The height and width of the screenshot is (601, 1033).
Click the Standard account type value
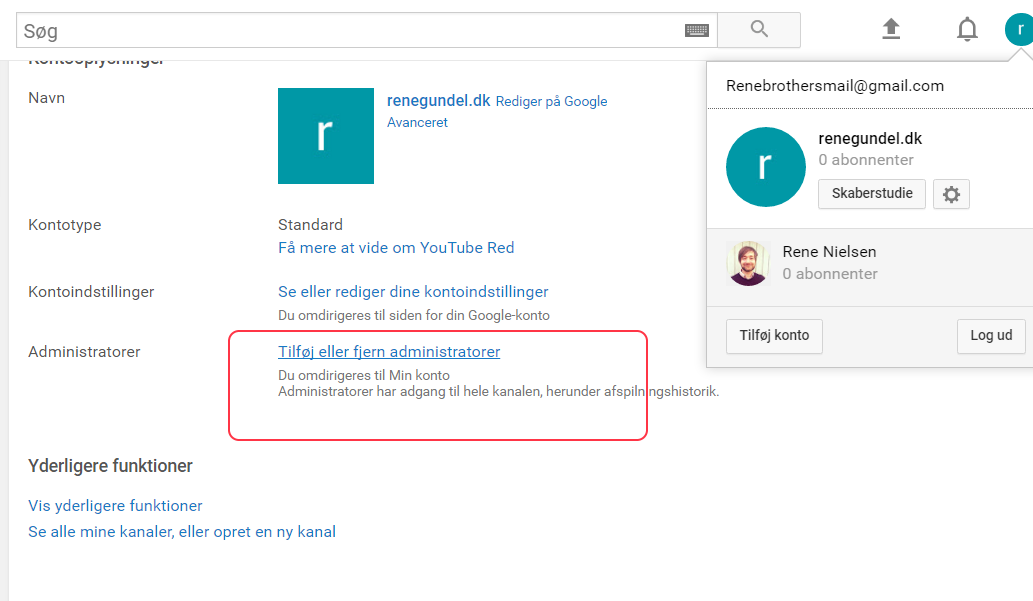pos(310,225)
